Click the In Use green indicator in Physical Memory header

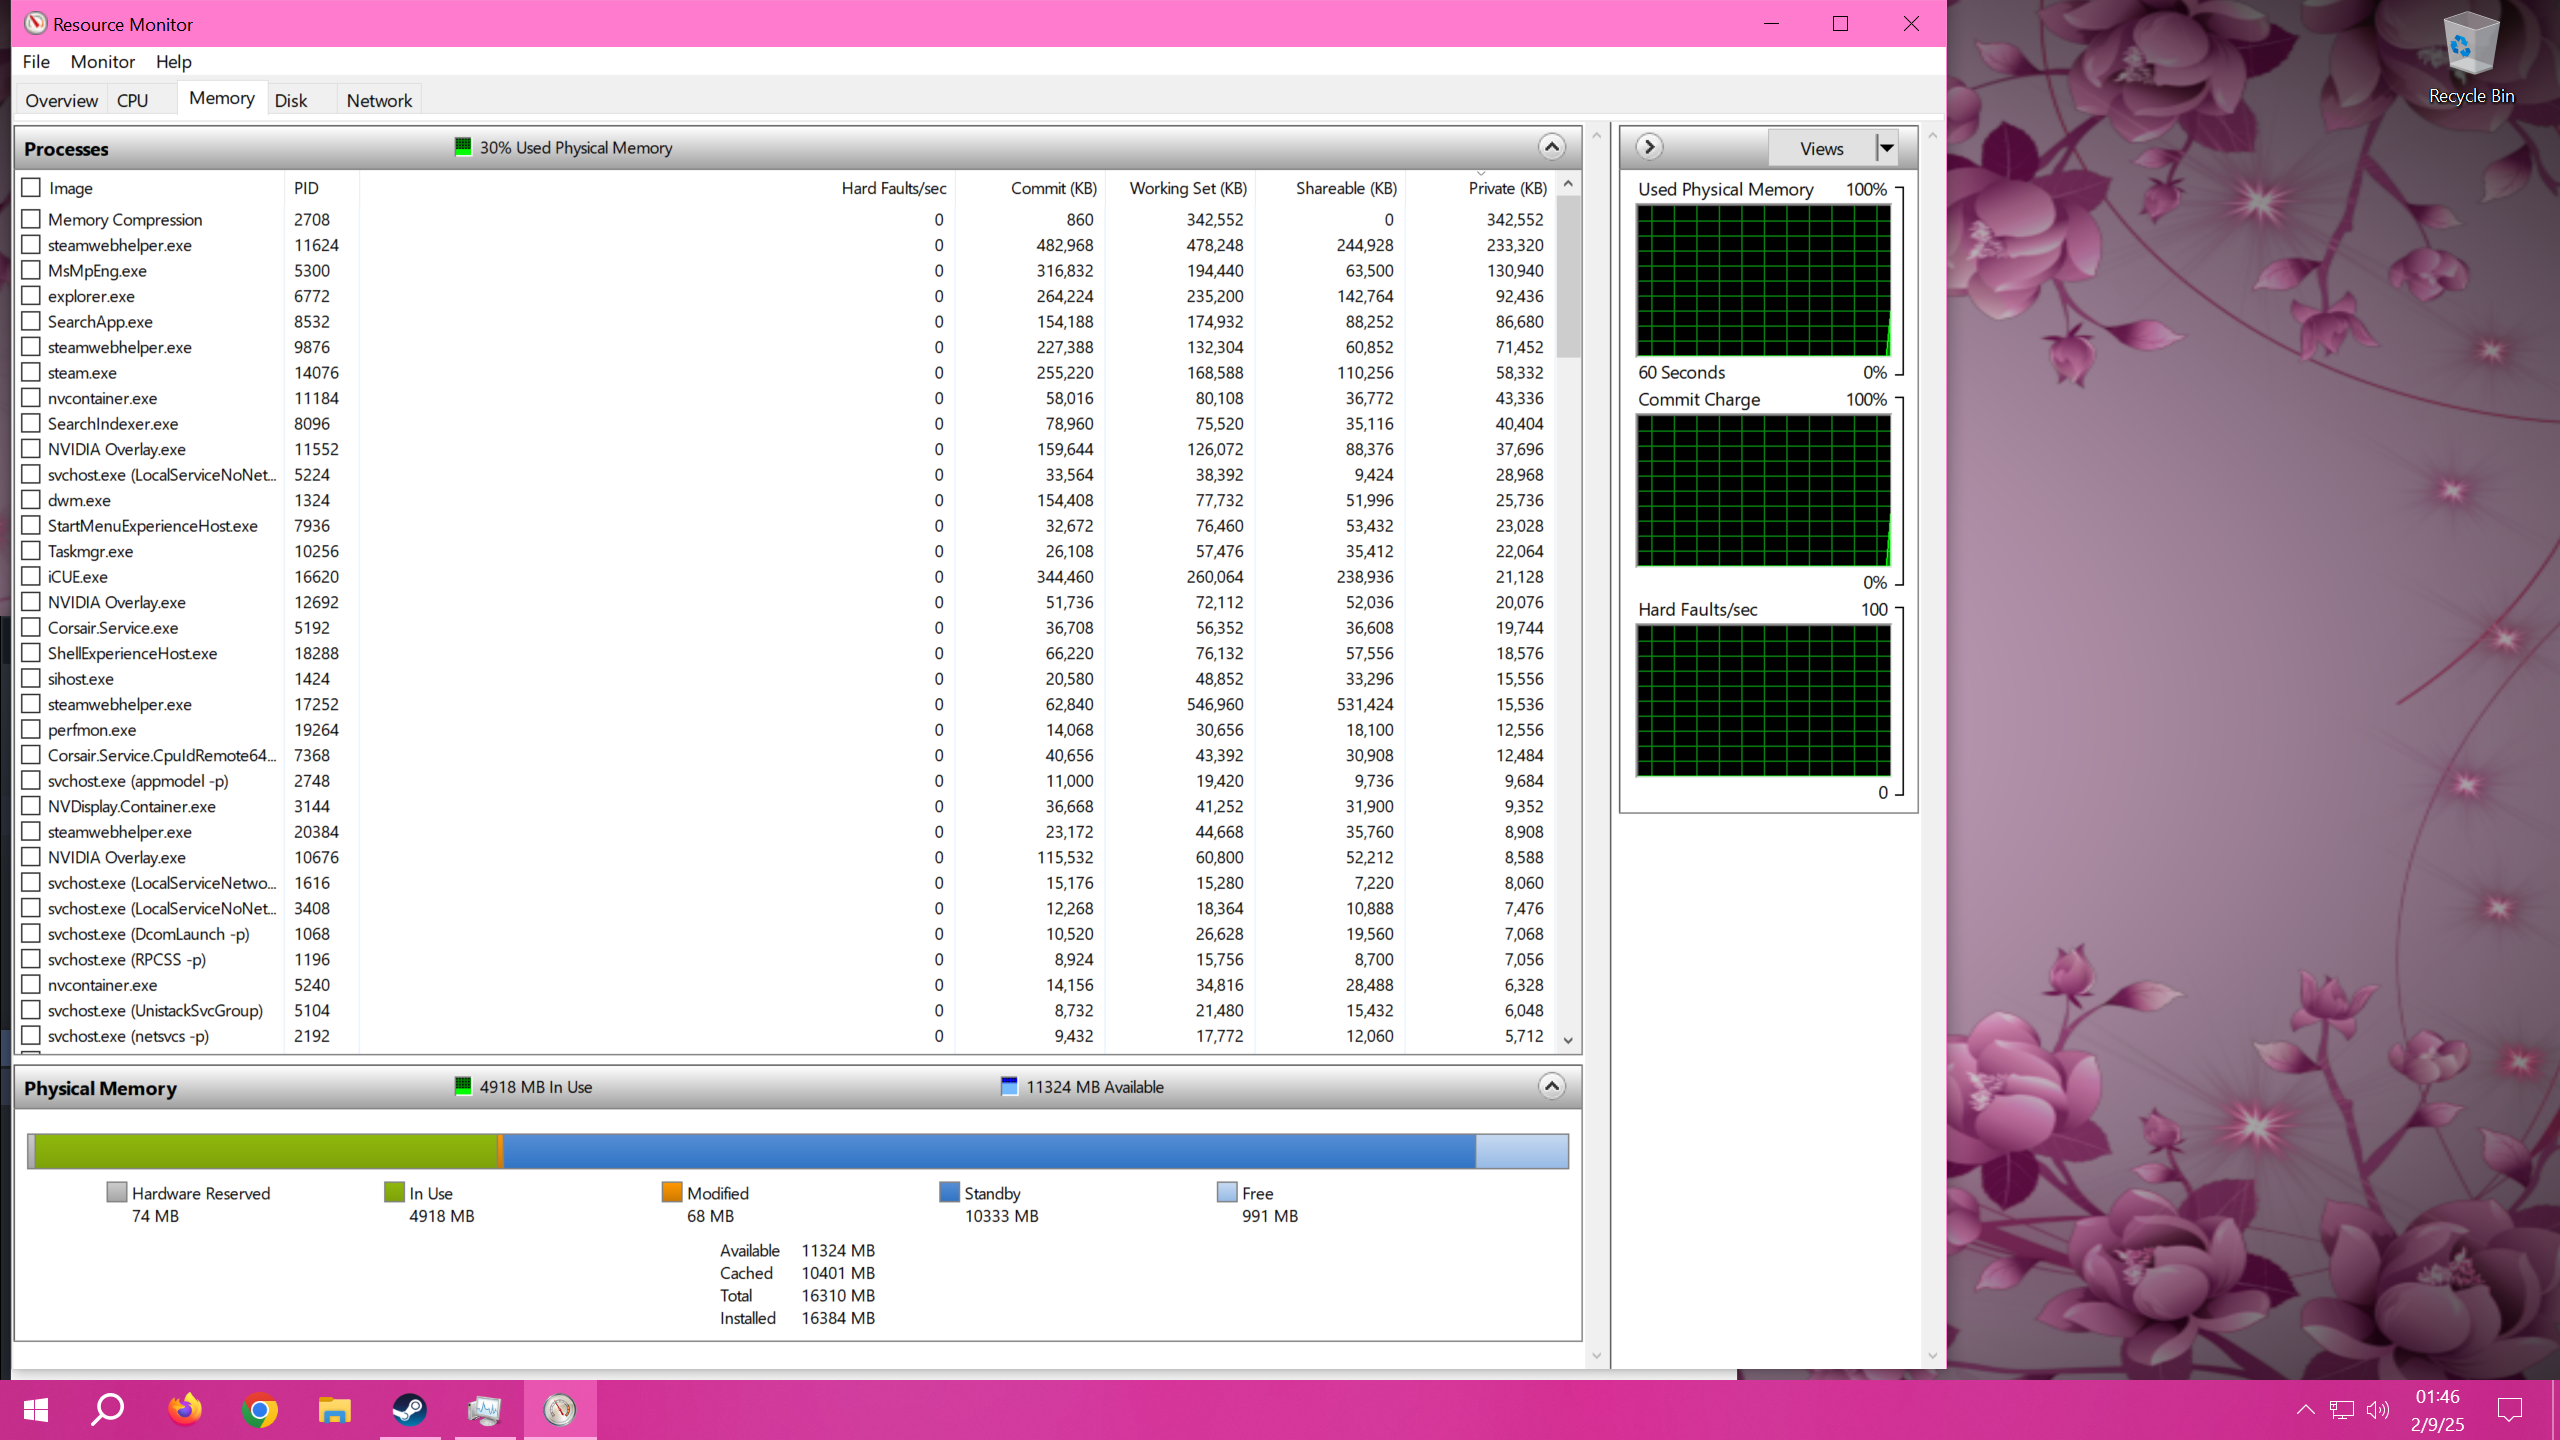point(463,1086)
